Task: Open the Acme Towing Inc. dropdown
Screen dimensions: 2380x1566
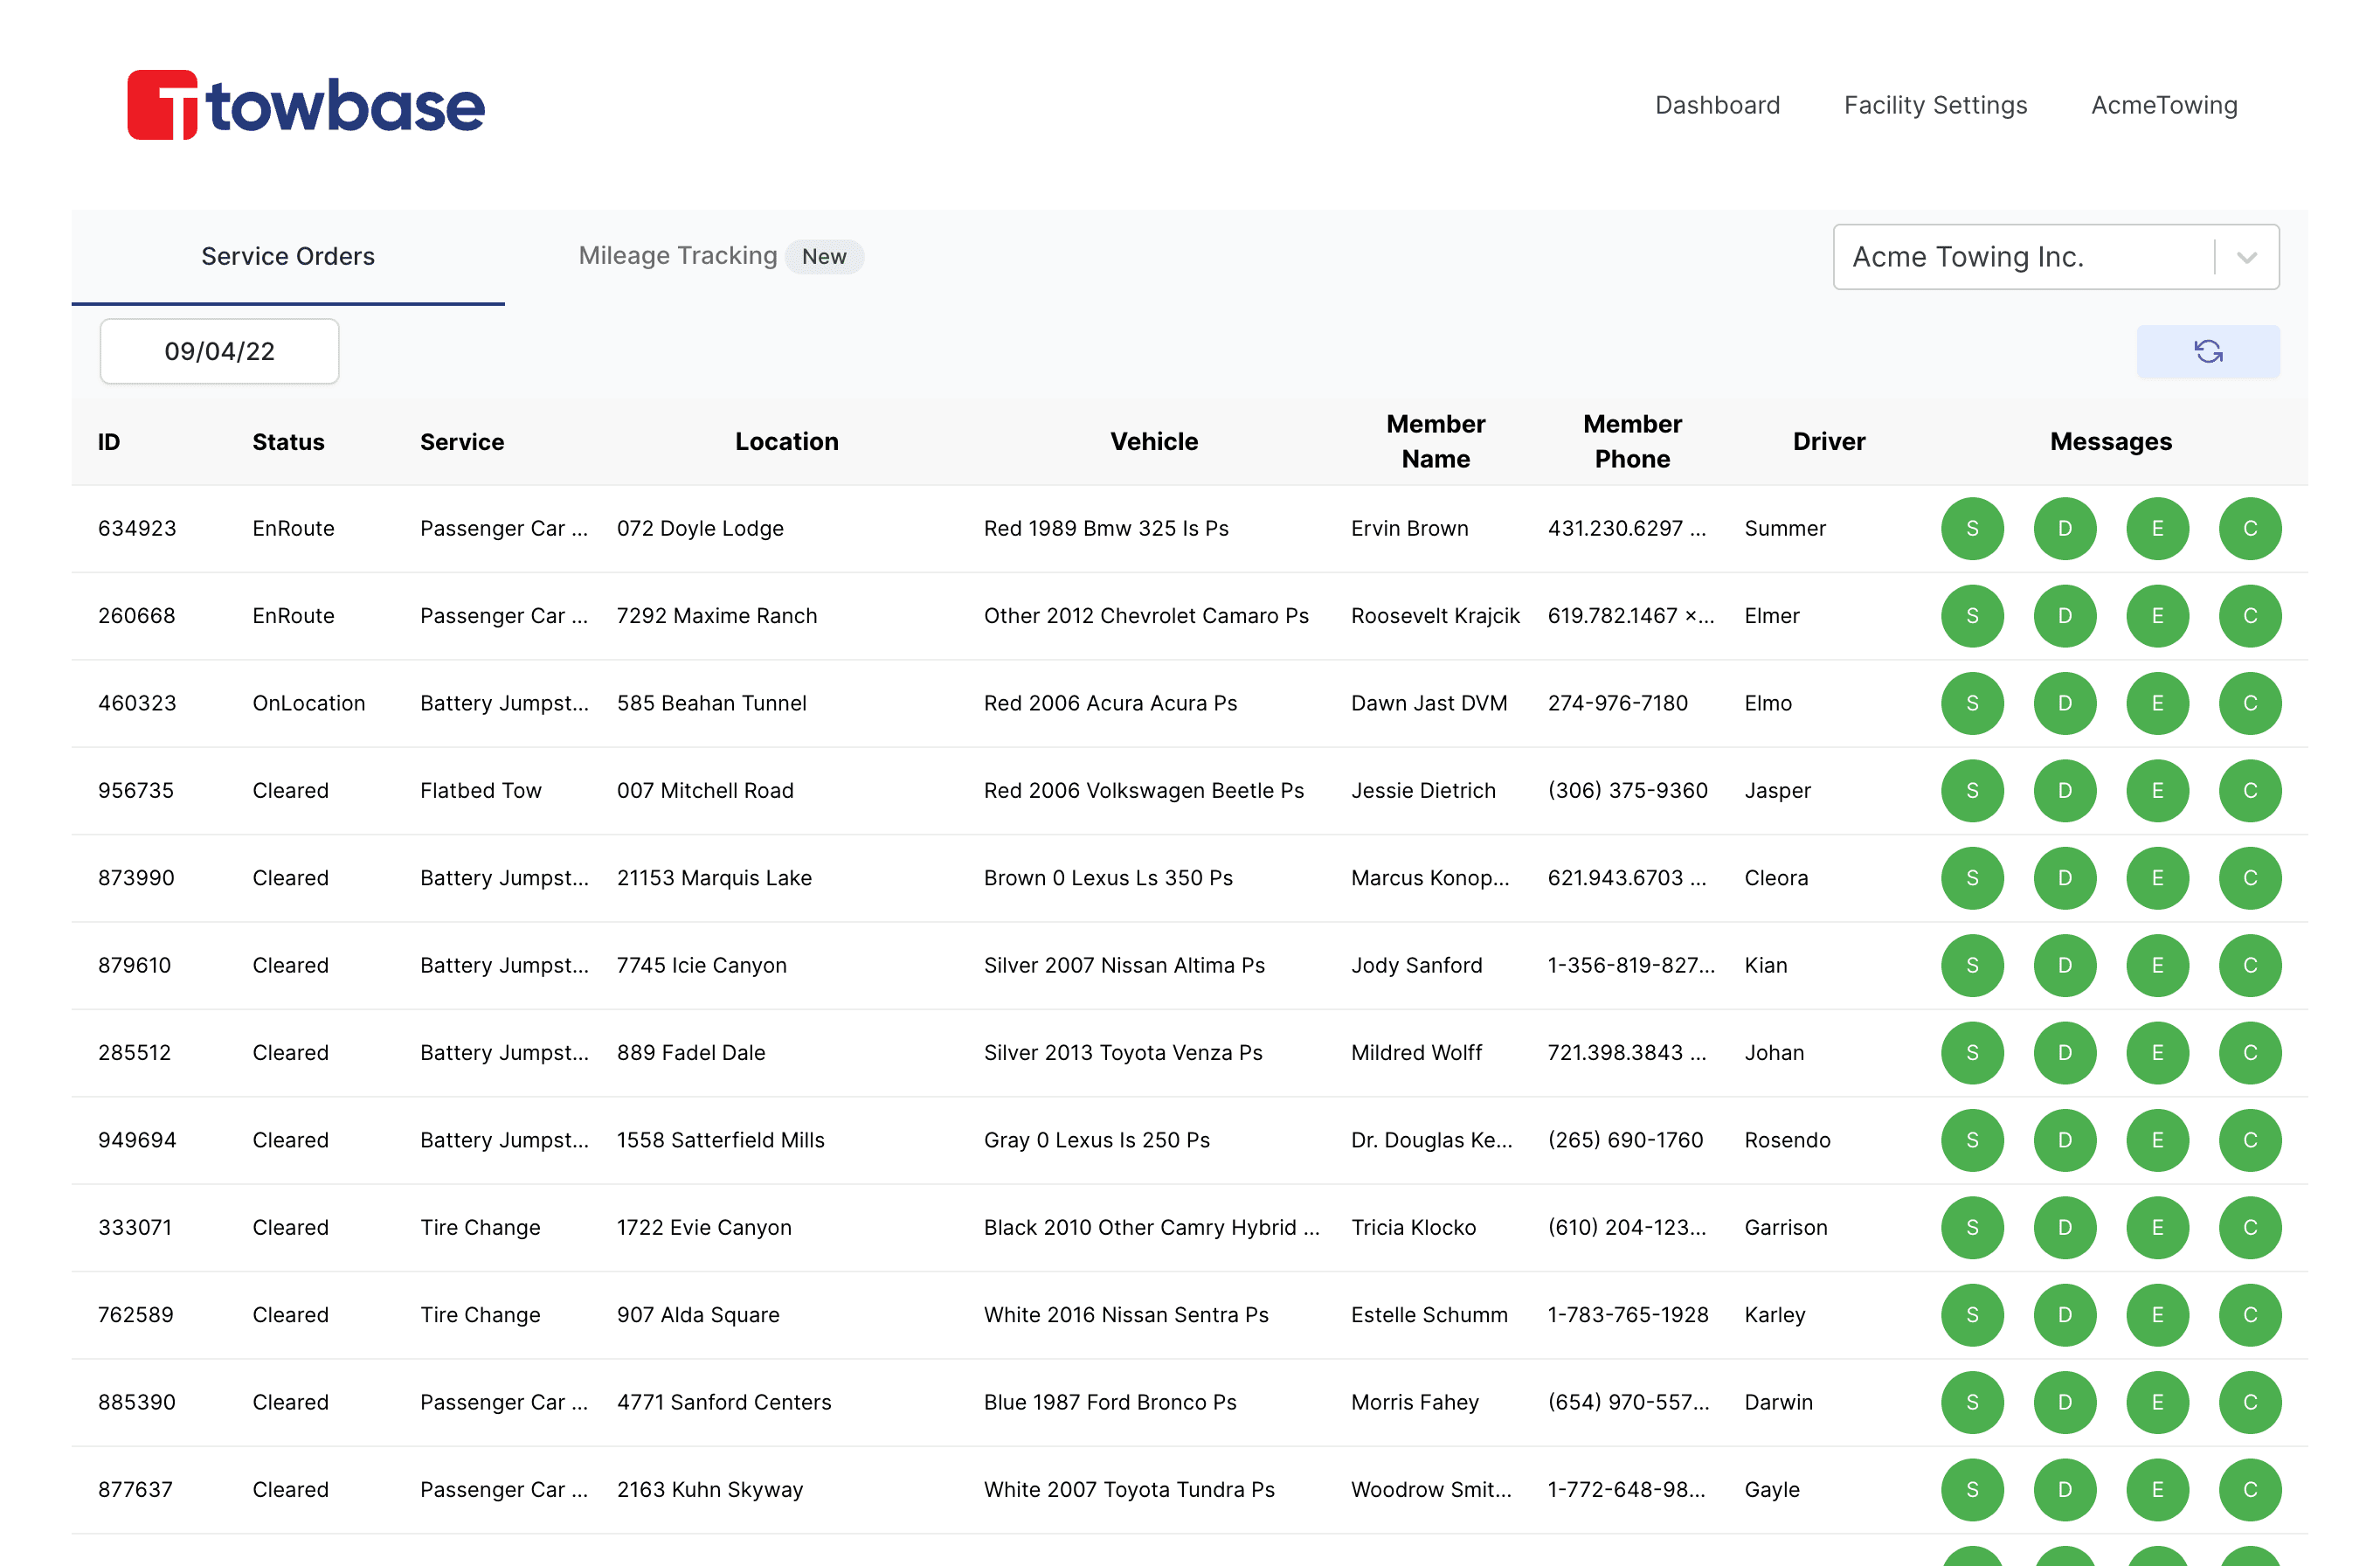Action: 2020,257
